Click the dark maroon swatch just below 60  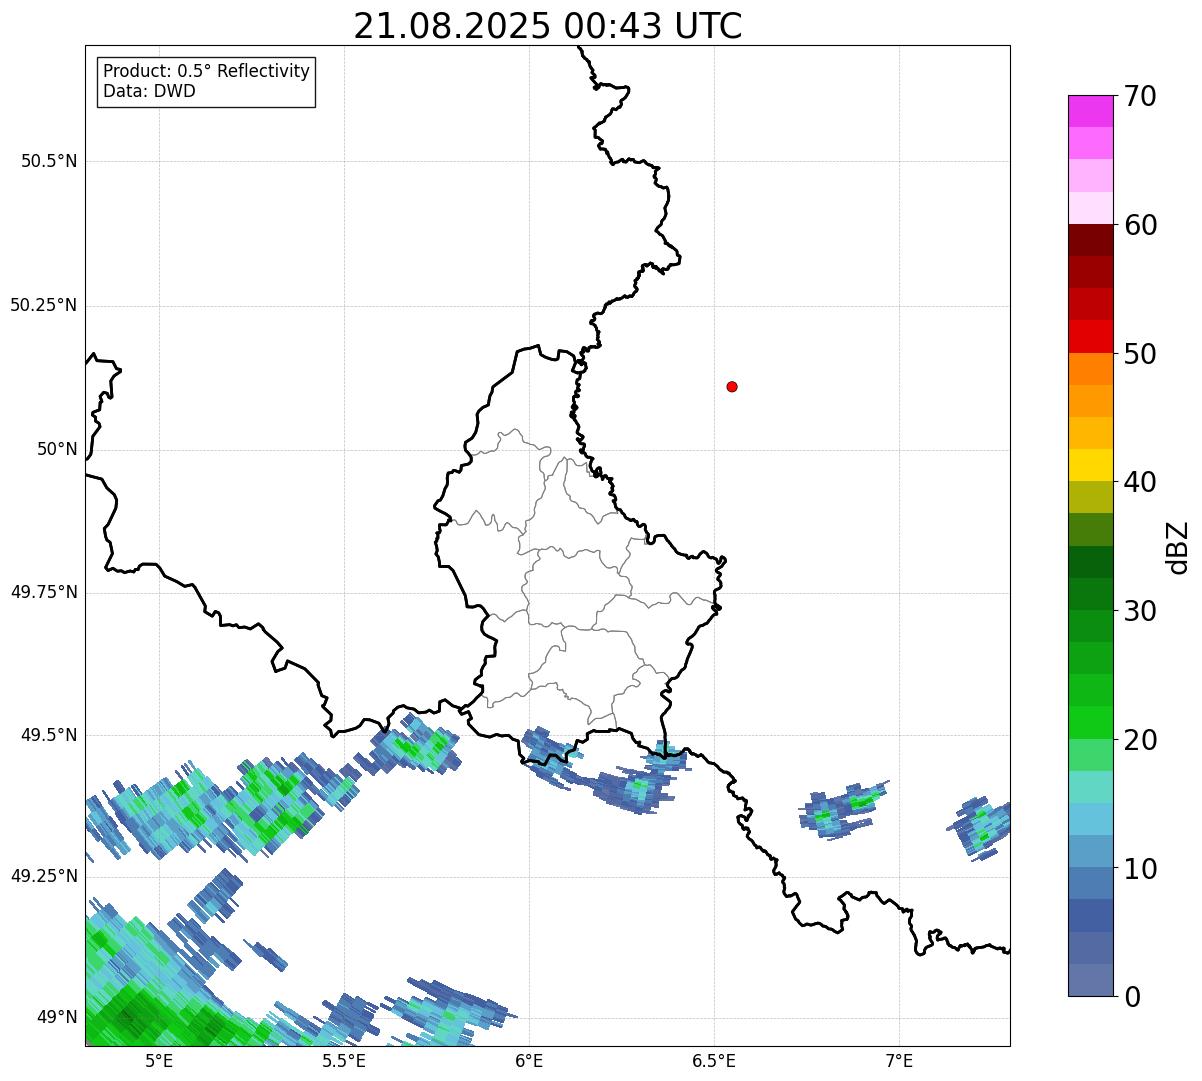coord(1090,240)
